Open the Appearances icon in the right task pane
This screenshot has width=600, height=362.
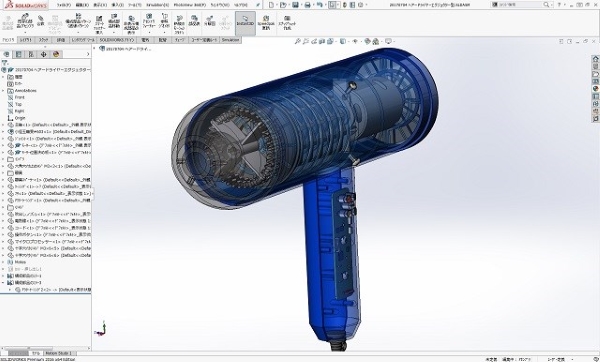595,89
